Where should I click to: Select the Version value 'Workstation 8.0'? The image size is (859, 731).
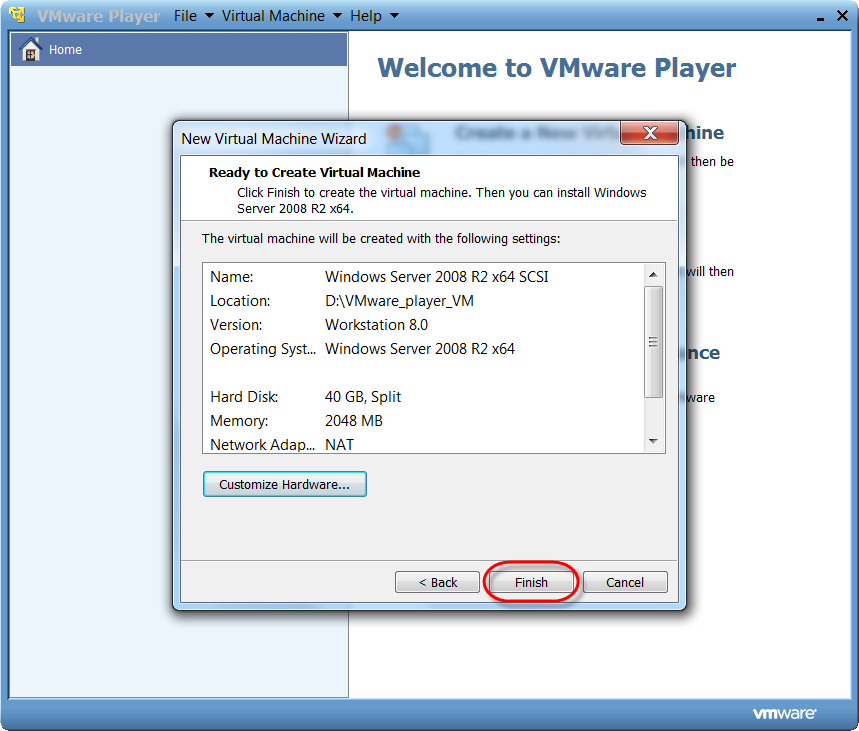coord(376,325)
